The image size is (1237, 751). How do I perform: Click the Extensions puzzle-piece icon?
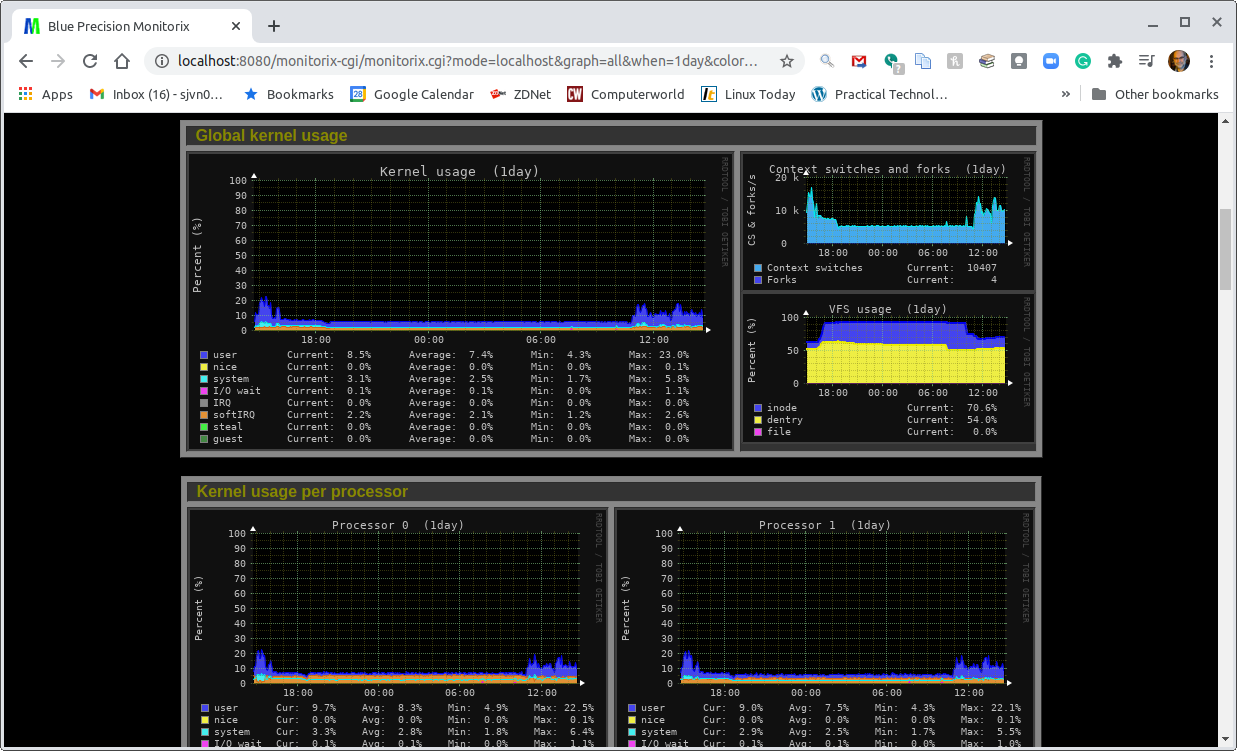coord(1115,61)
